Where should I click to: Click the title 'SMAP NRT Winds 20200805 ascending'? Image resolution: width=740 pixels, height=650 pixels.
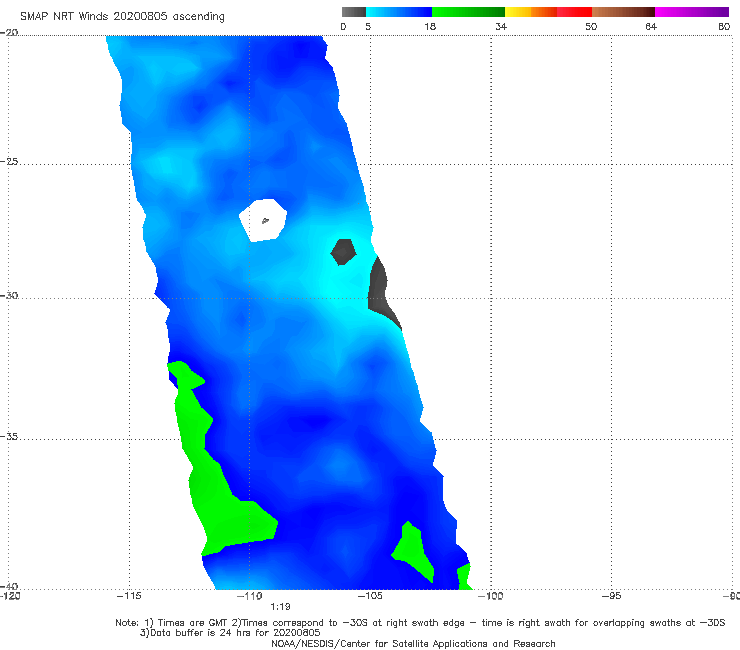pos(122,16)
